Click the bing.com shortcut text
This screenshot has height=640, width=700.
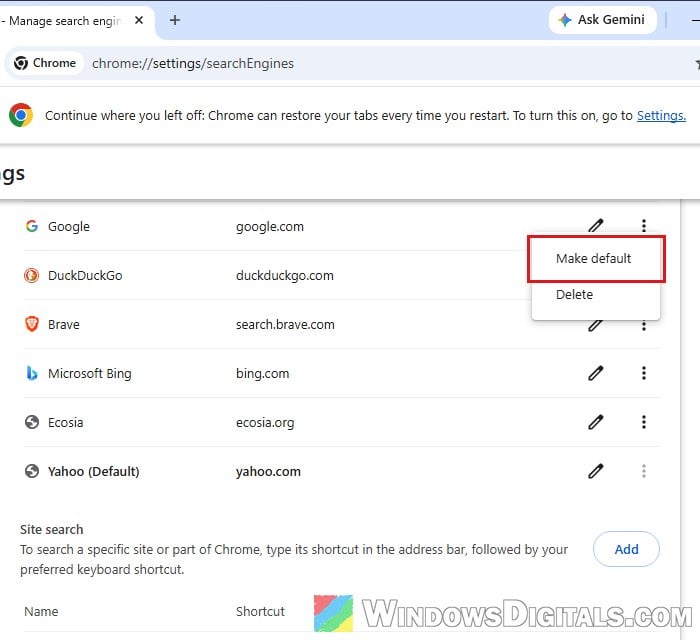tap(262, 374)
